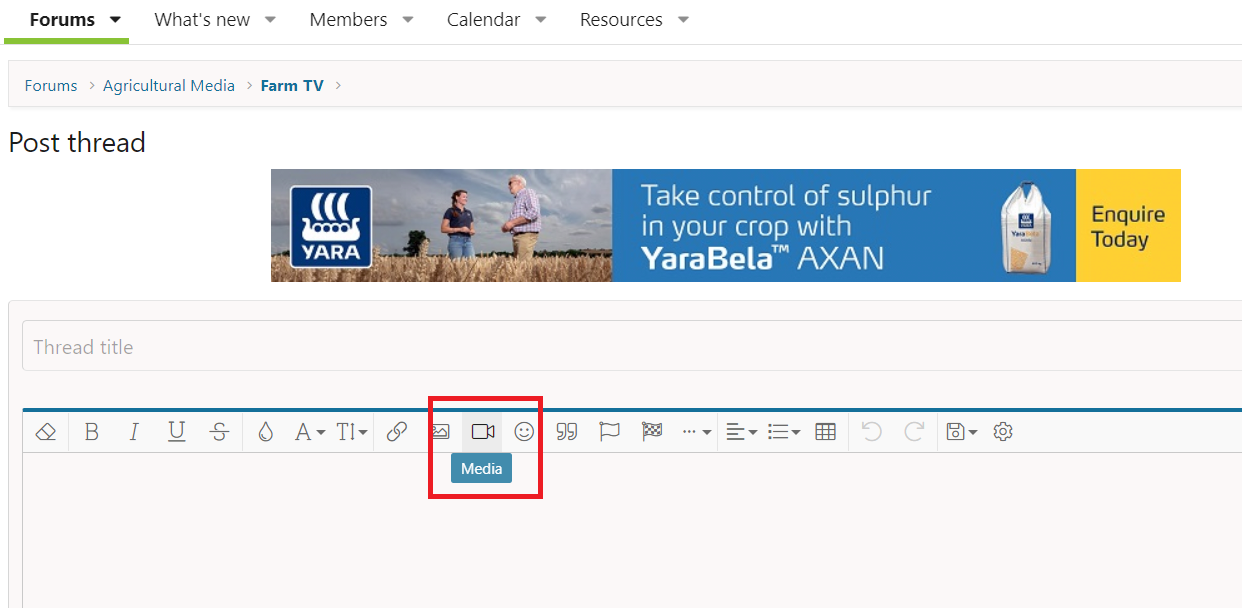1242x608 pixels.
Task: Click the Media video camera icon
Action: pyautogui.click(x=483, y=432)
